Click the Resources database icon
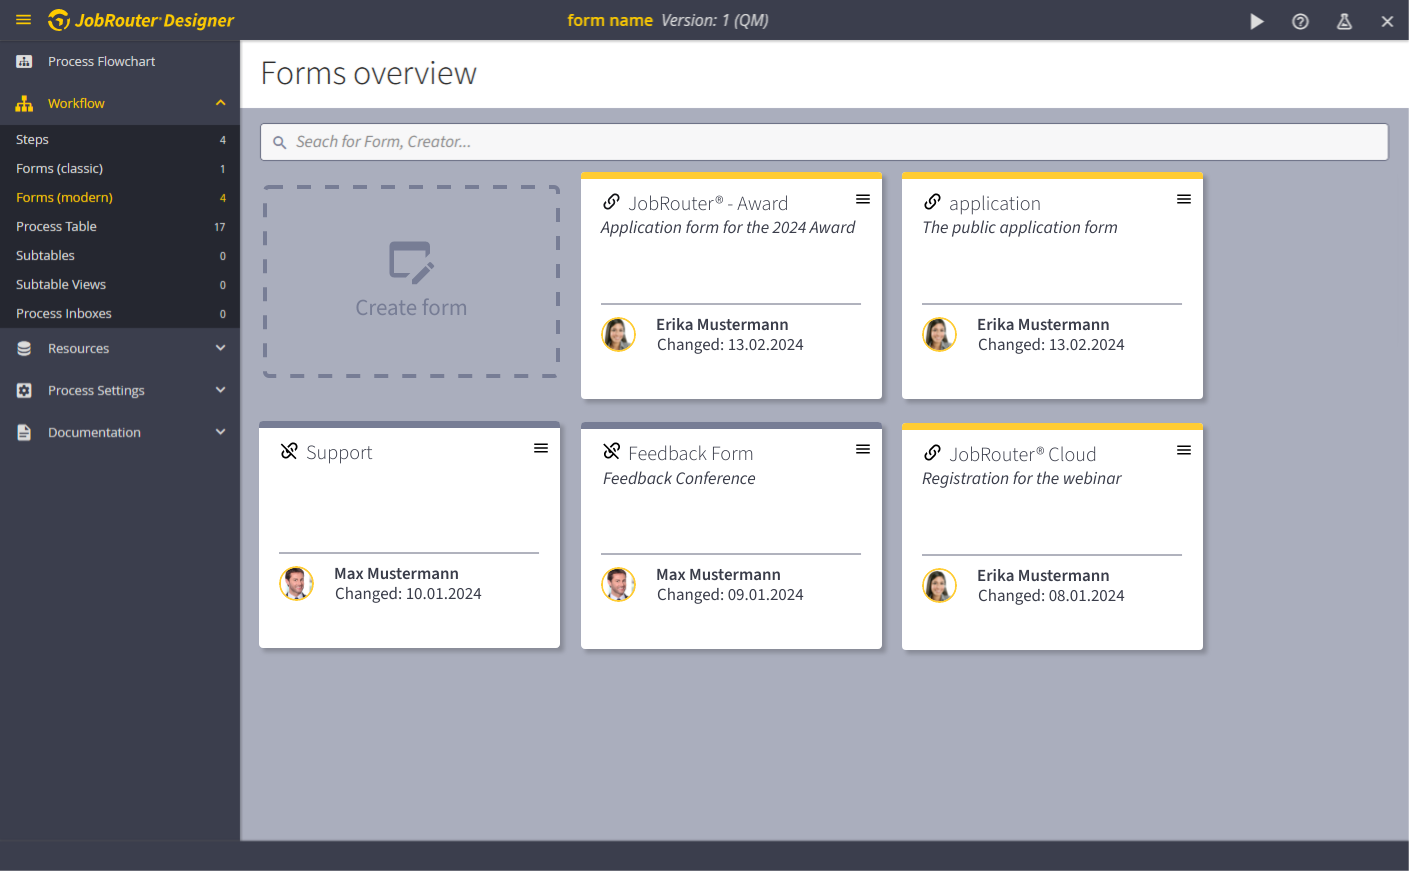This screenshot has height=871, width=1409. (24, 349)
